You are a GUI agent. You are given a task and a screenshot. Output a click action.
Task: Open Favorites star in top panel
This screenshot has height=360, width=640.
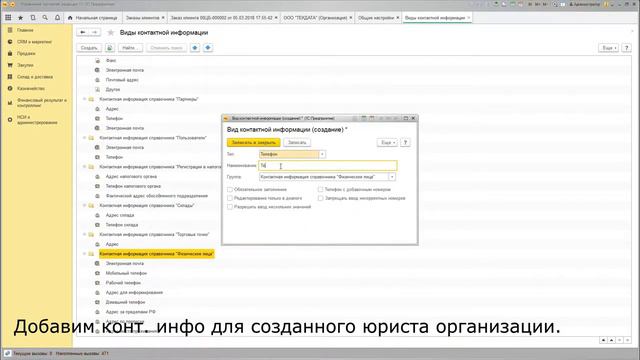point(20,18)
